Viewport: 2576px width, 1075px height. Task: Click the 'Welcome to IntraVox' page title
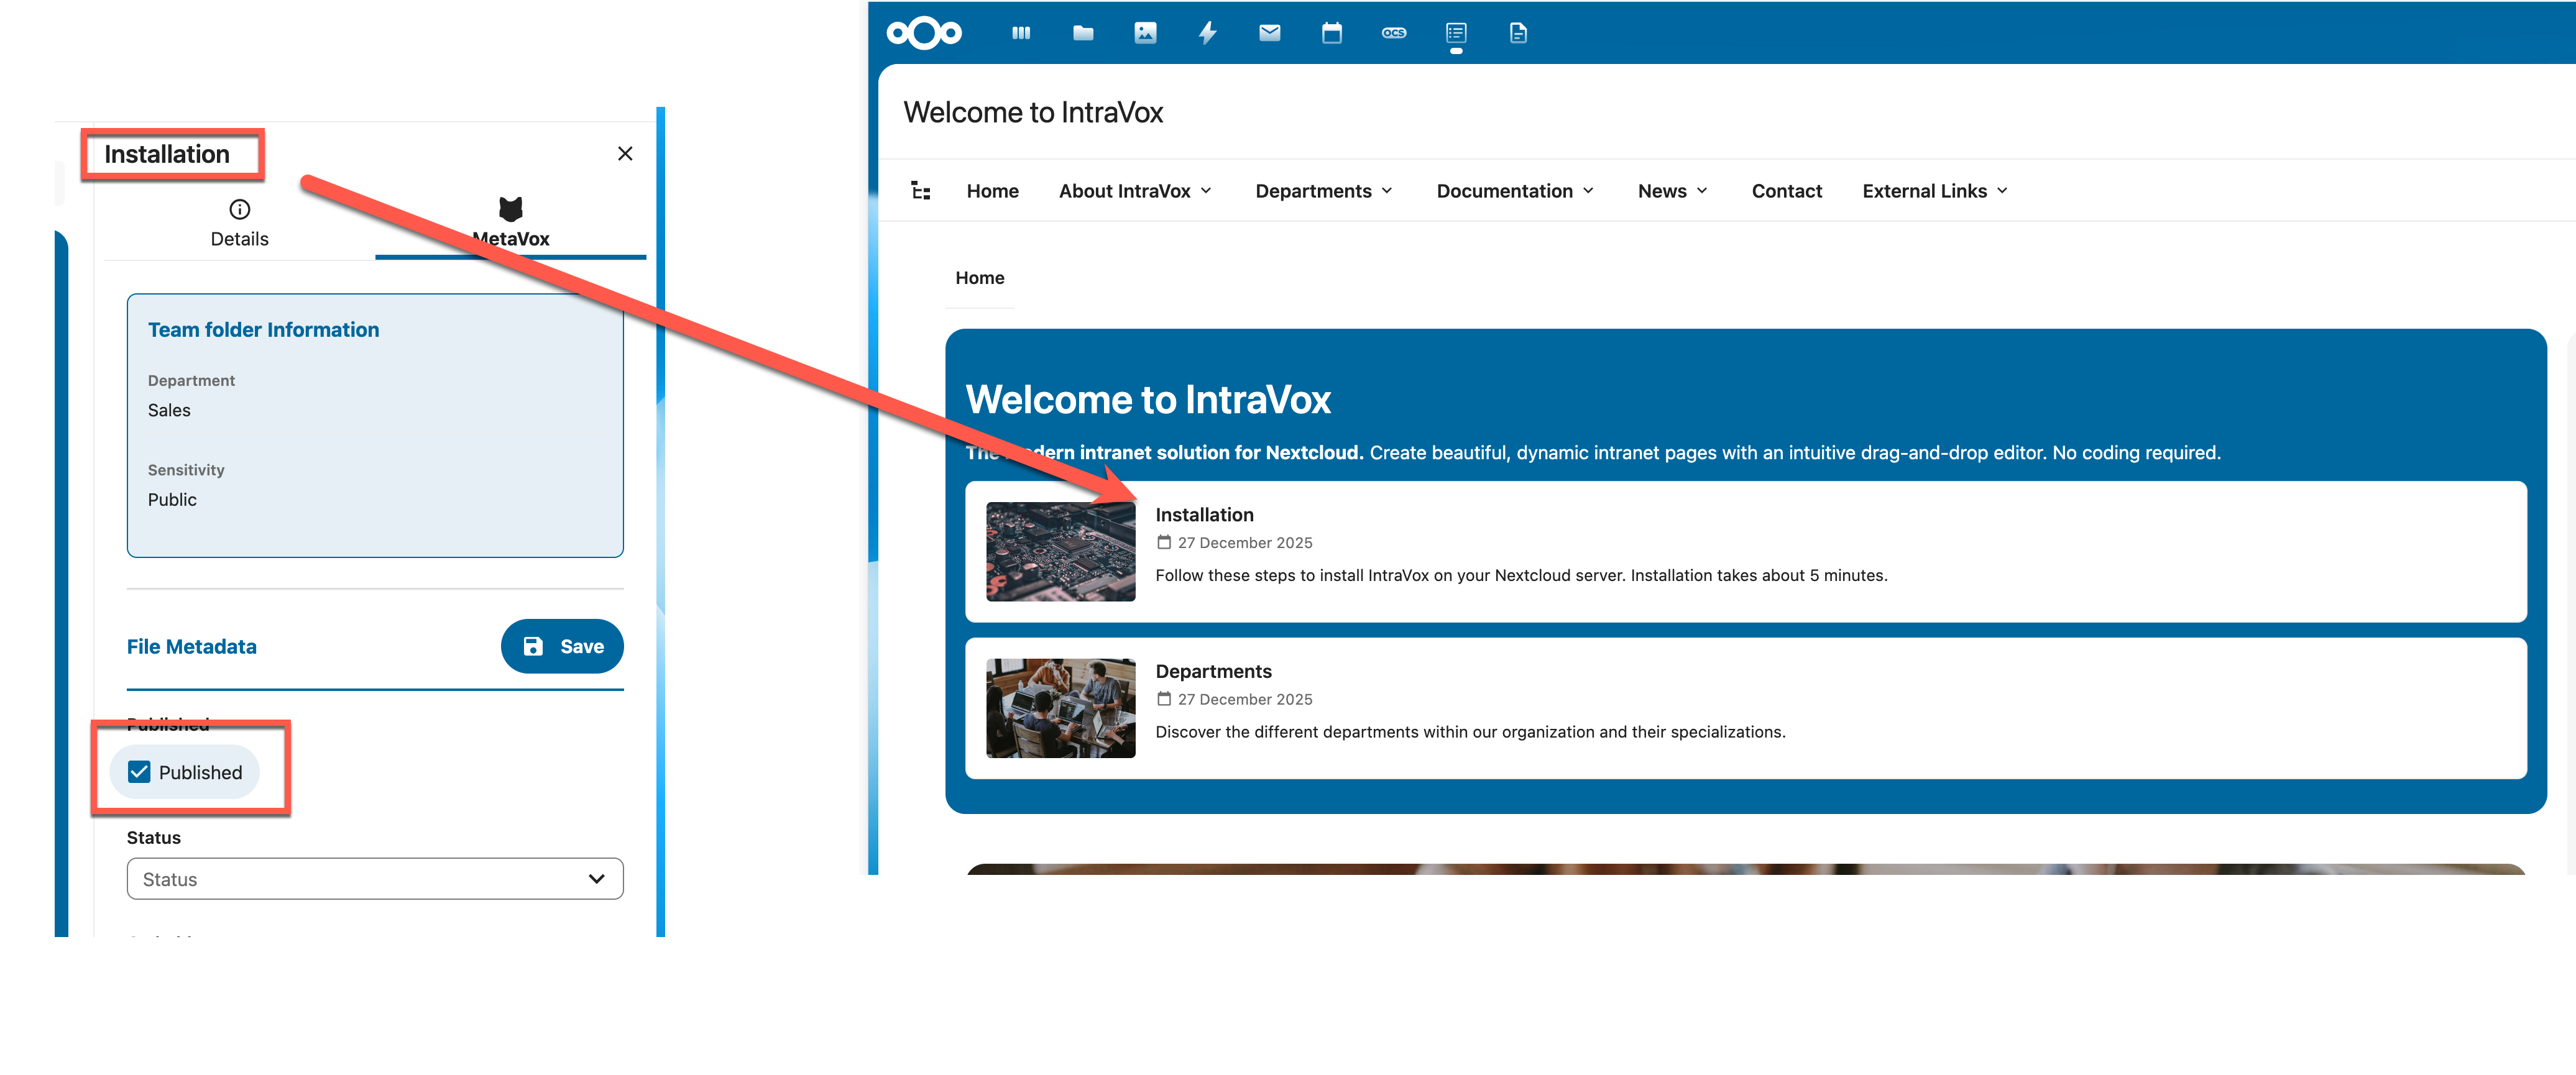pyautogui.click(x=1034, y=112)
